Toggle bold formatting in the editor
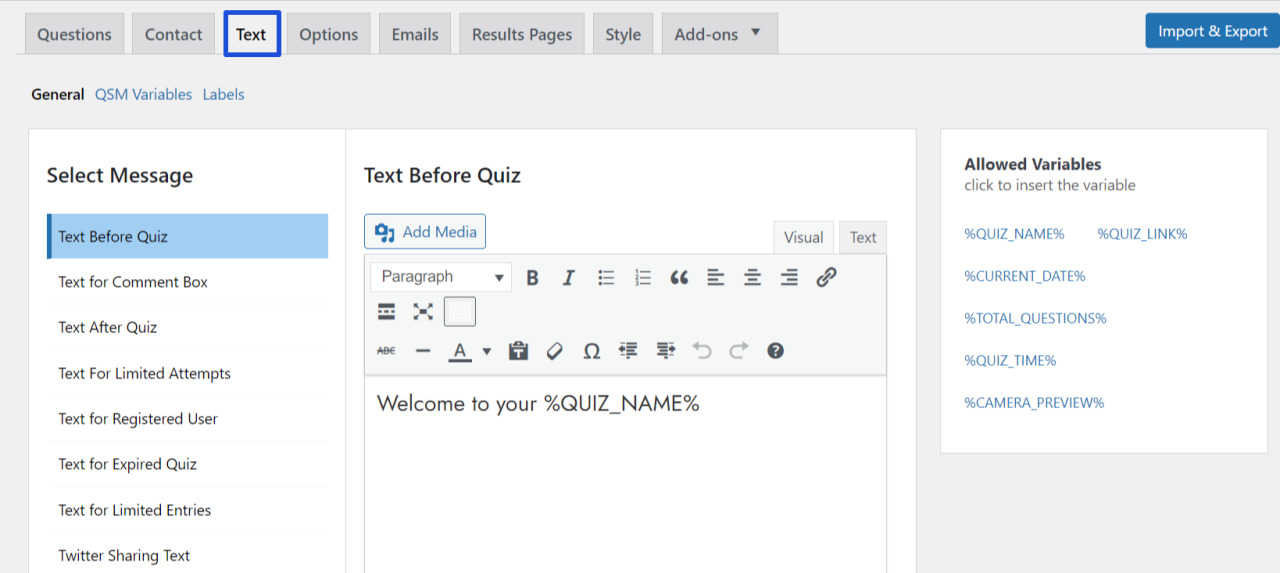Image resolution: width=1280 pixels, height=573 pixels. 533,278
